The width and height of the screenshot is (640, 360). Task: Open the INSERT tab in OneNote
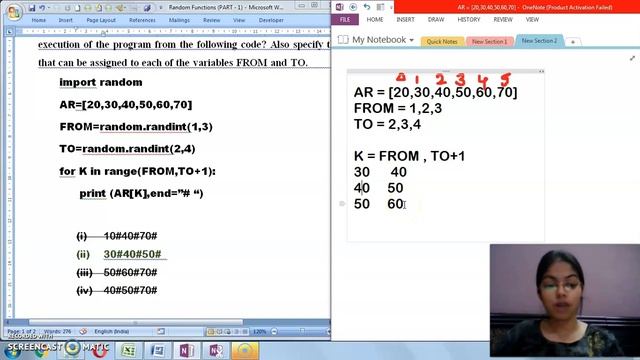pos(405,20)
